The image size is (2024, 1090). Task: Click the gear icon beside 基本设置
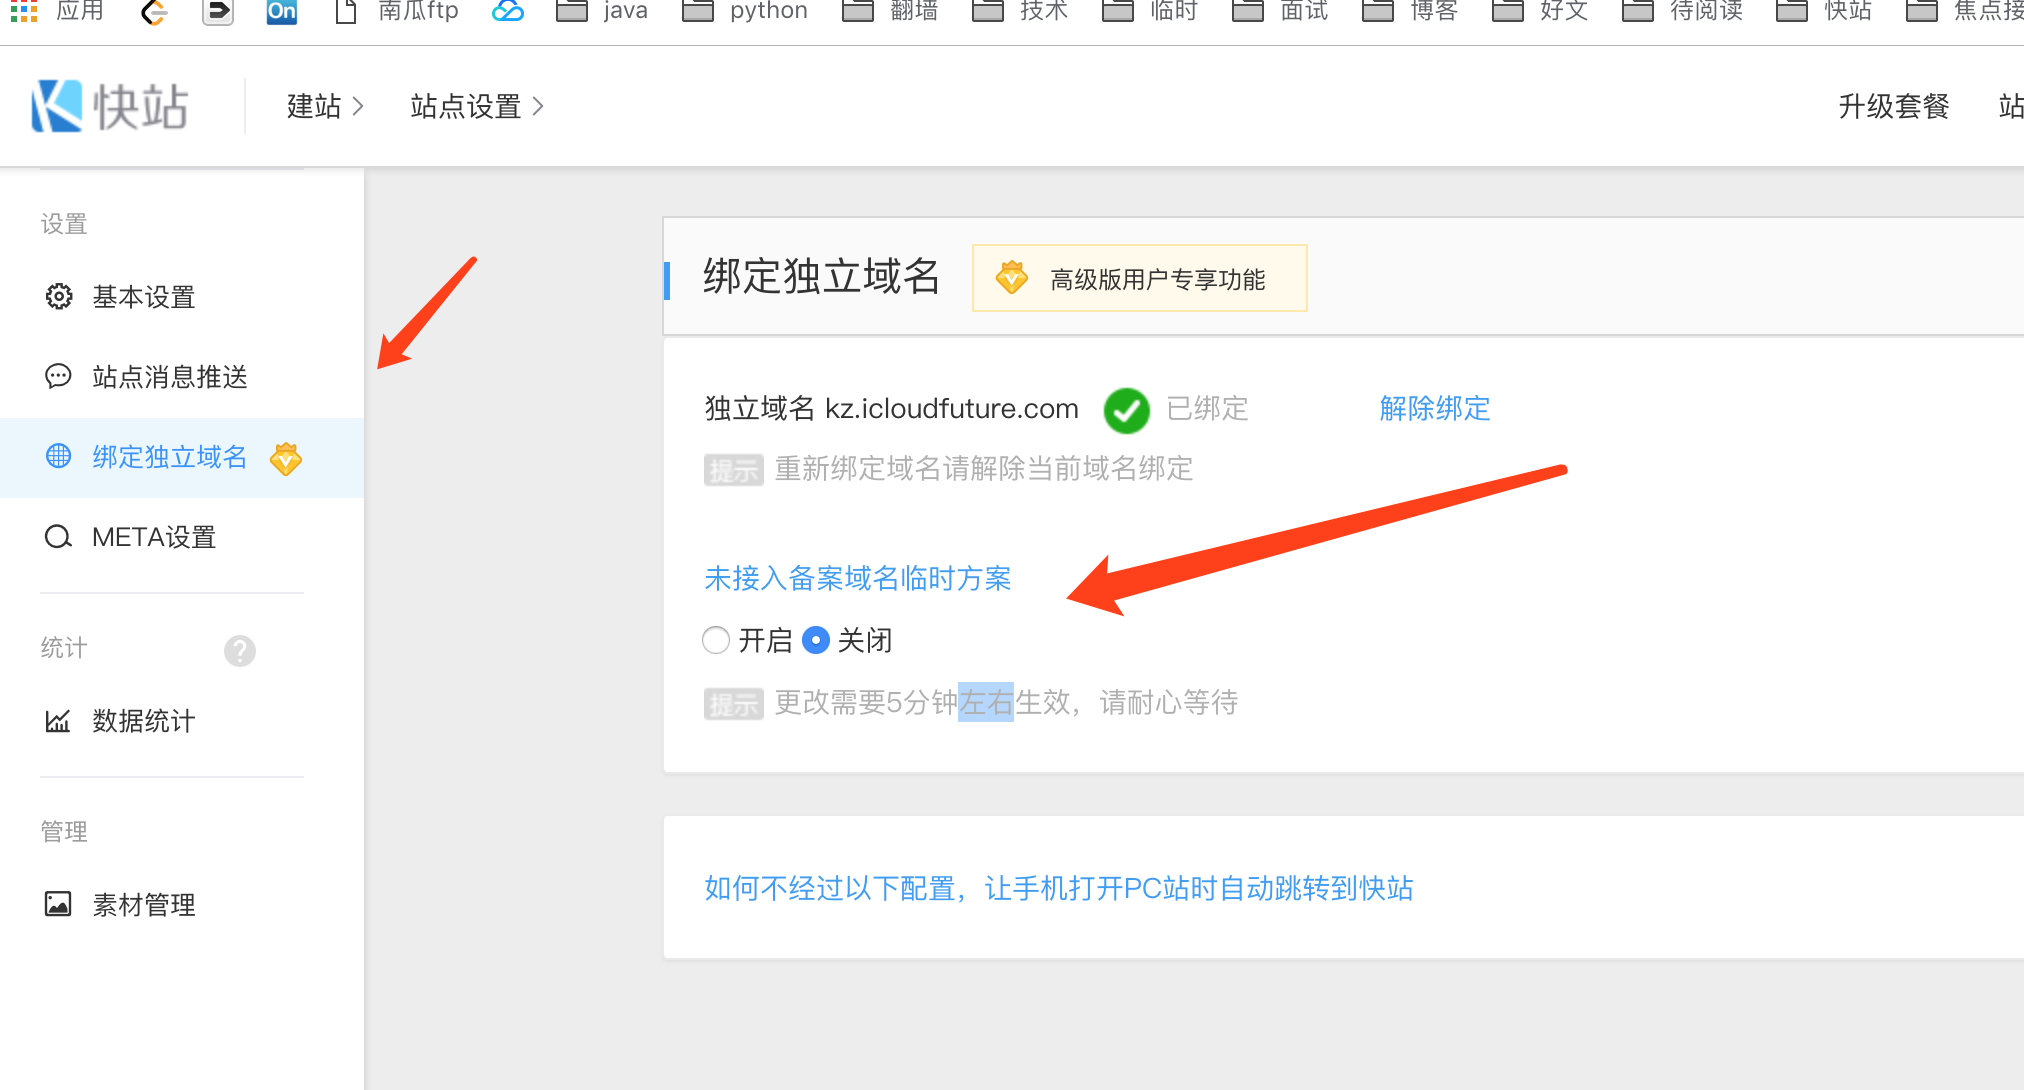[x=59, y=297]
